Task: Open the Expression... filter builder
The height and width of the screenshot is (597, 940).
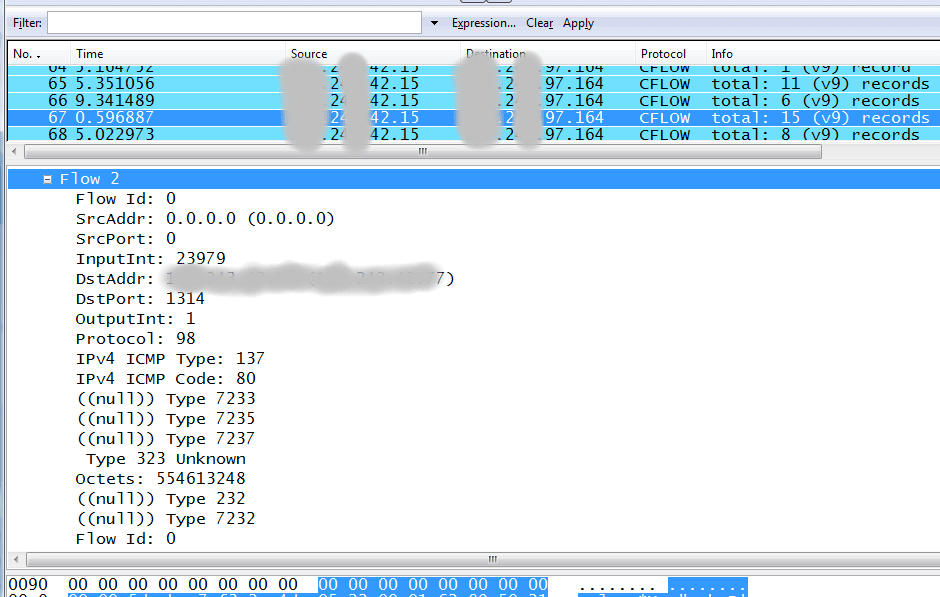Action: click(483, 23)
